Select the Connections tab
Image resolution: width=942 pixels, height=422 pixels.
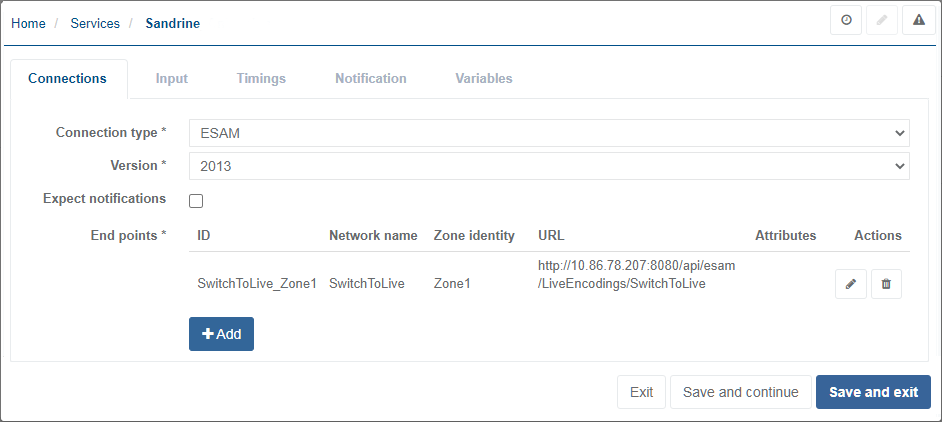coord(68,78)
